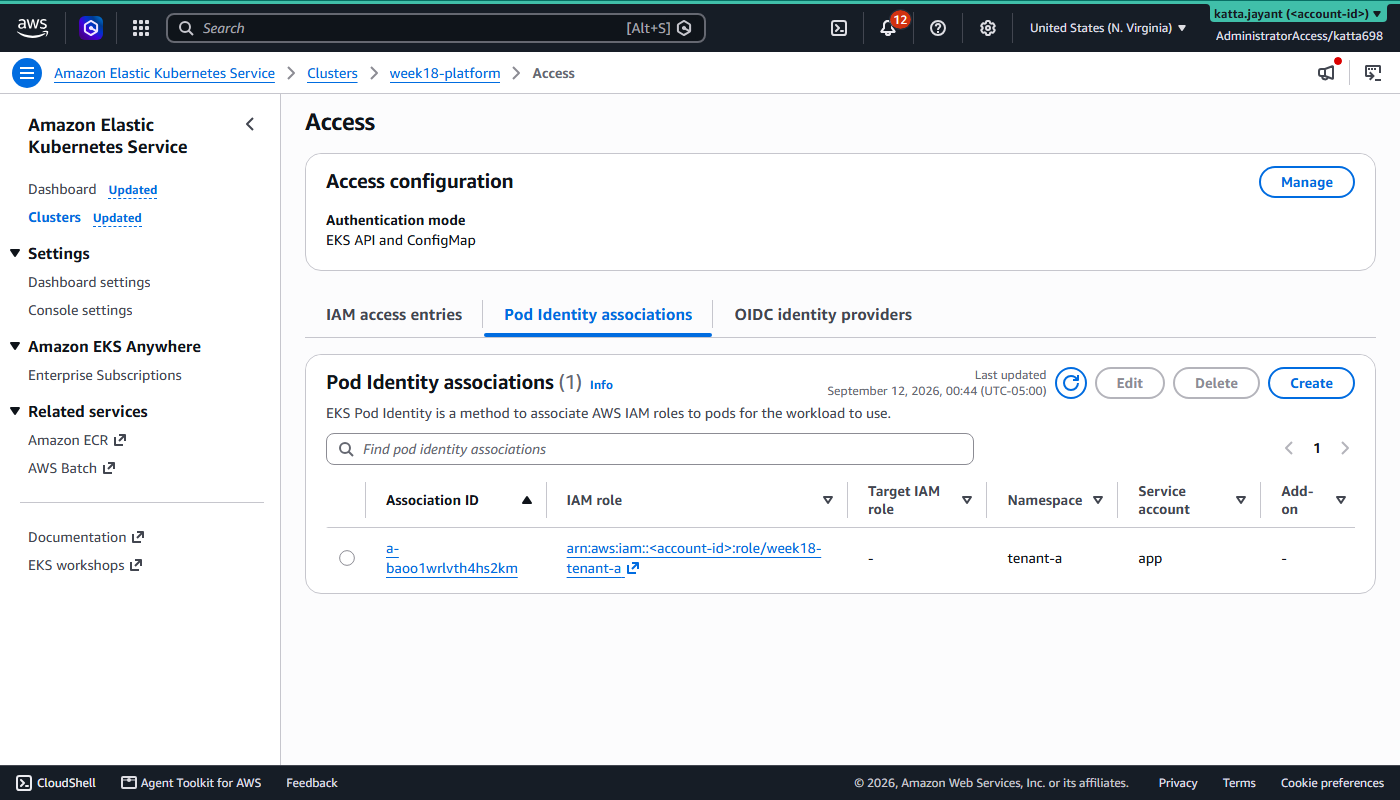This screenshot has height=800, width=1400.
Task: Switch to the IAM access entries tab
Action: click(394, 314)
